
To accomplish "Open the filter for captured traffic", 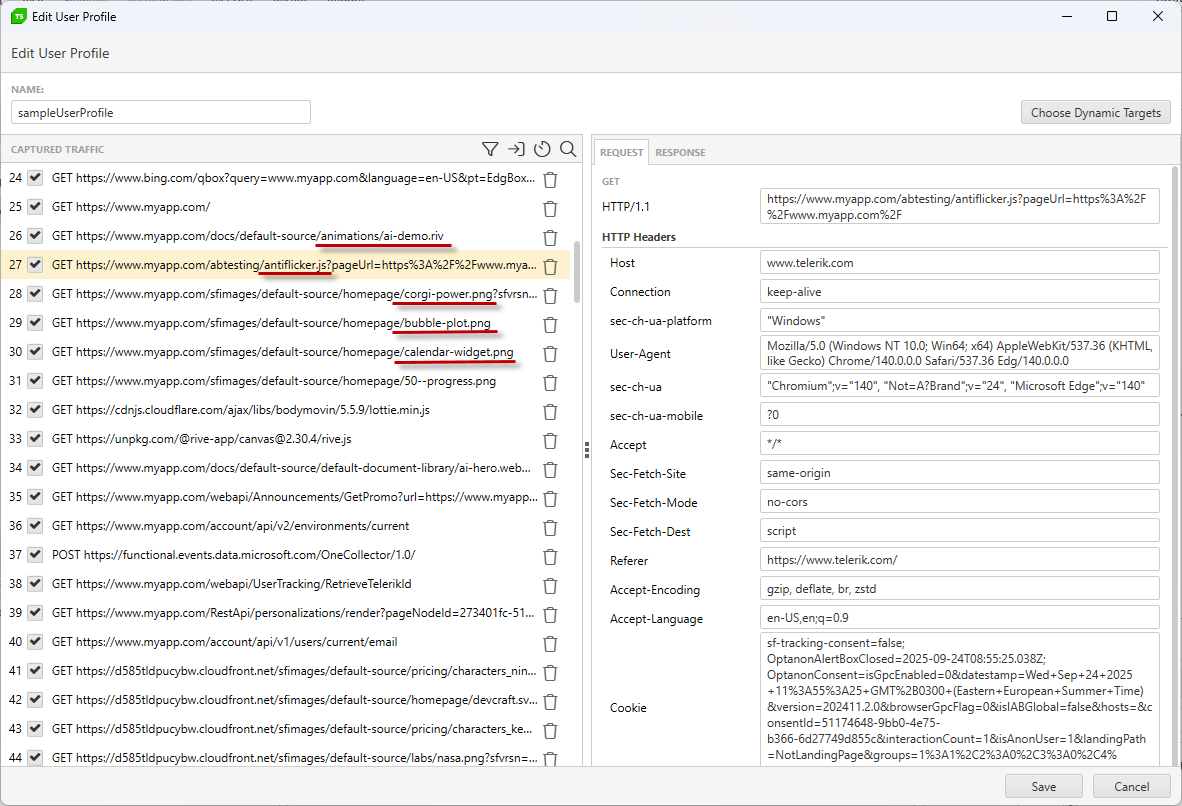I will 490,148.
